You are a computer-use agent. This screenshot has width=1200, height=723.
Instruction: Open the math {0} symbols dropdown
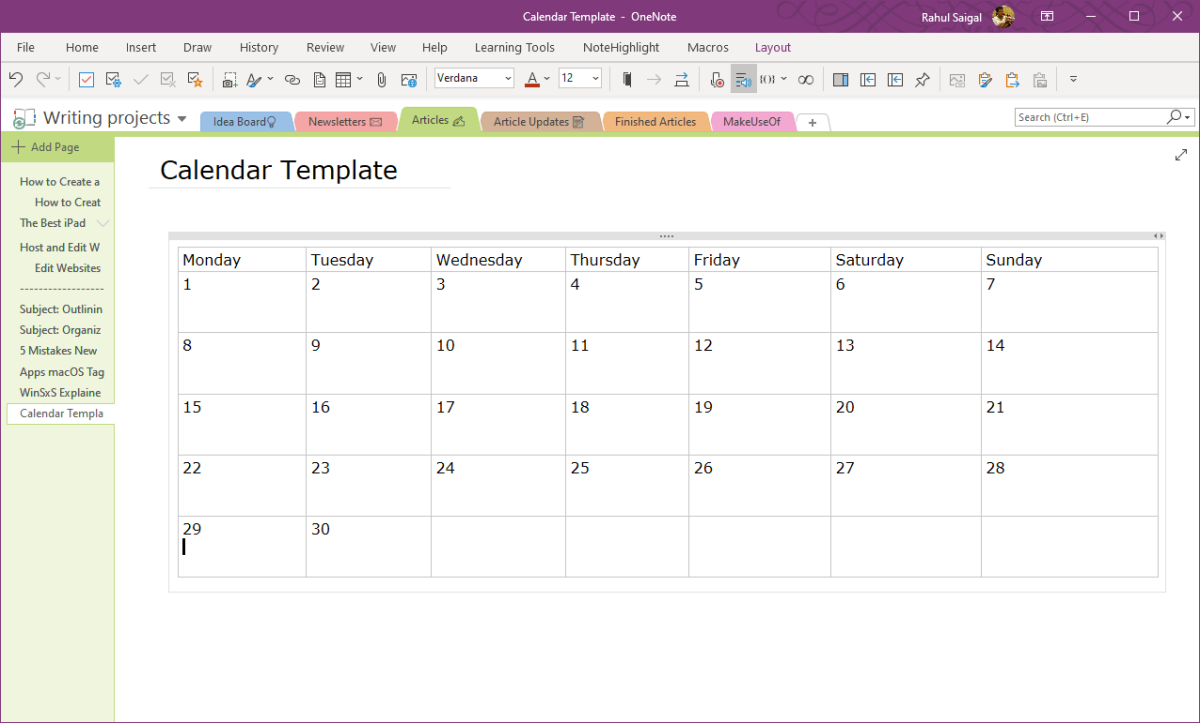click(784, 79)
